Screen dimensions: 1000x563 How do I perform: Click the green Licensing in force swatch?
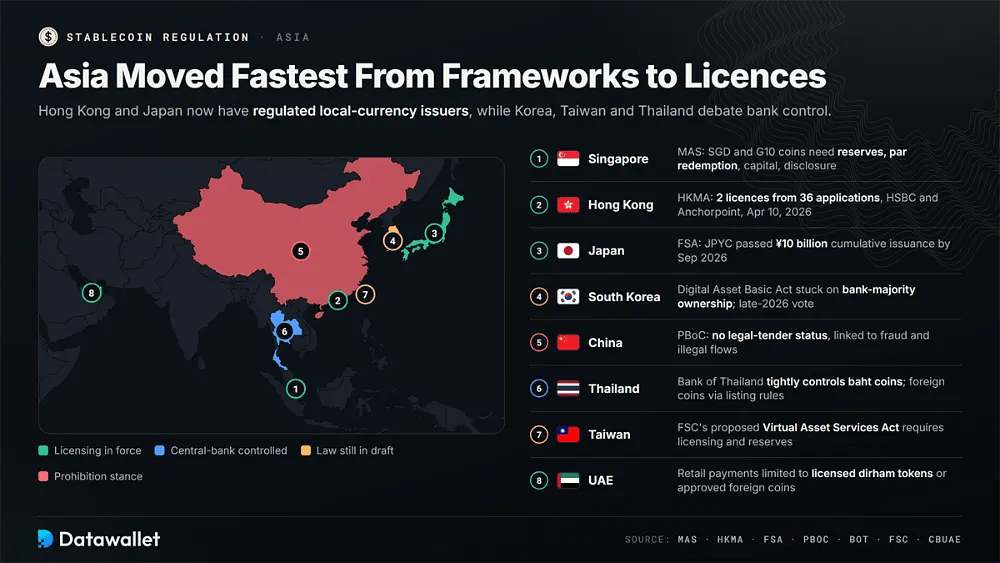43,450
